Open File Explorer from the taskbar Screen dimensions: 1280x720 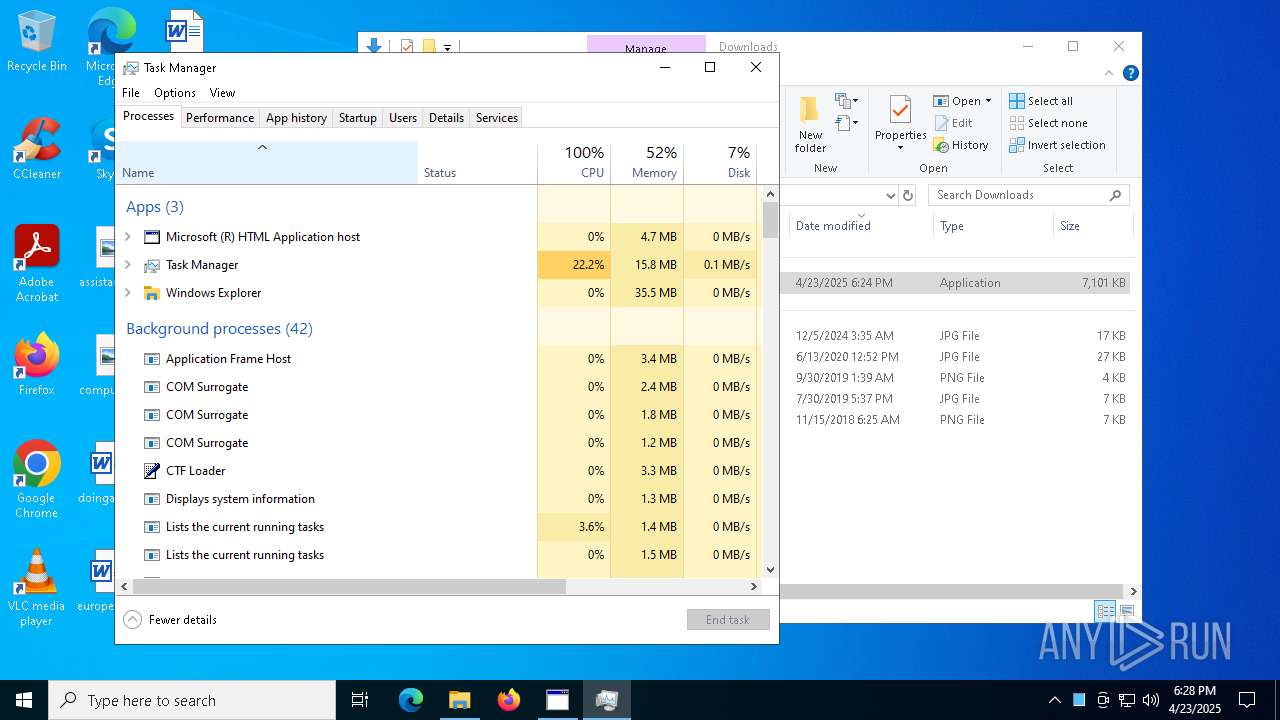(459, 700)
